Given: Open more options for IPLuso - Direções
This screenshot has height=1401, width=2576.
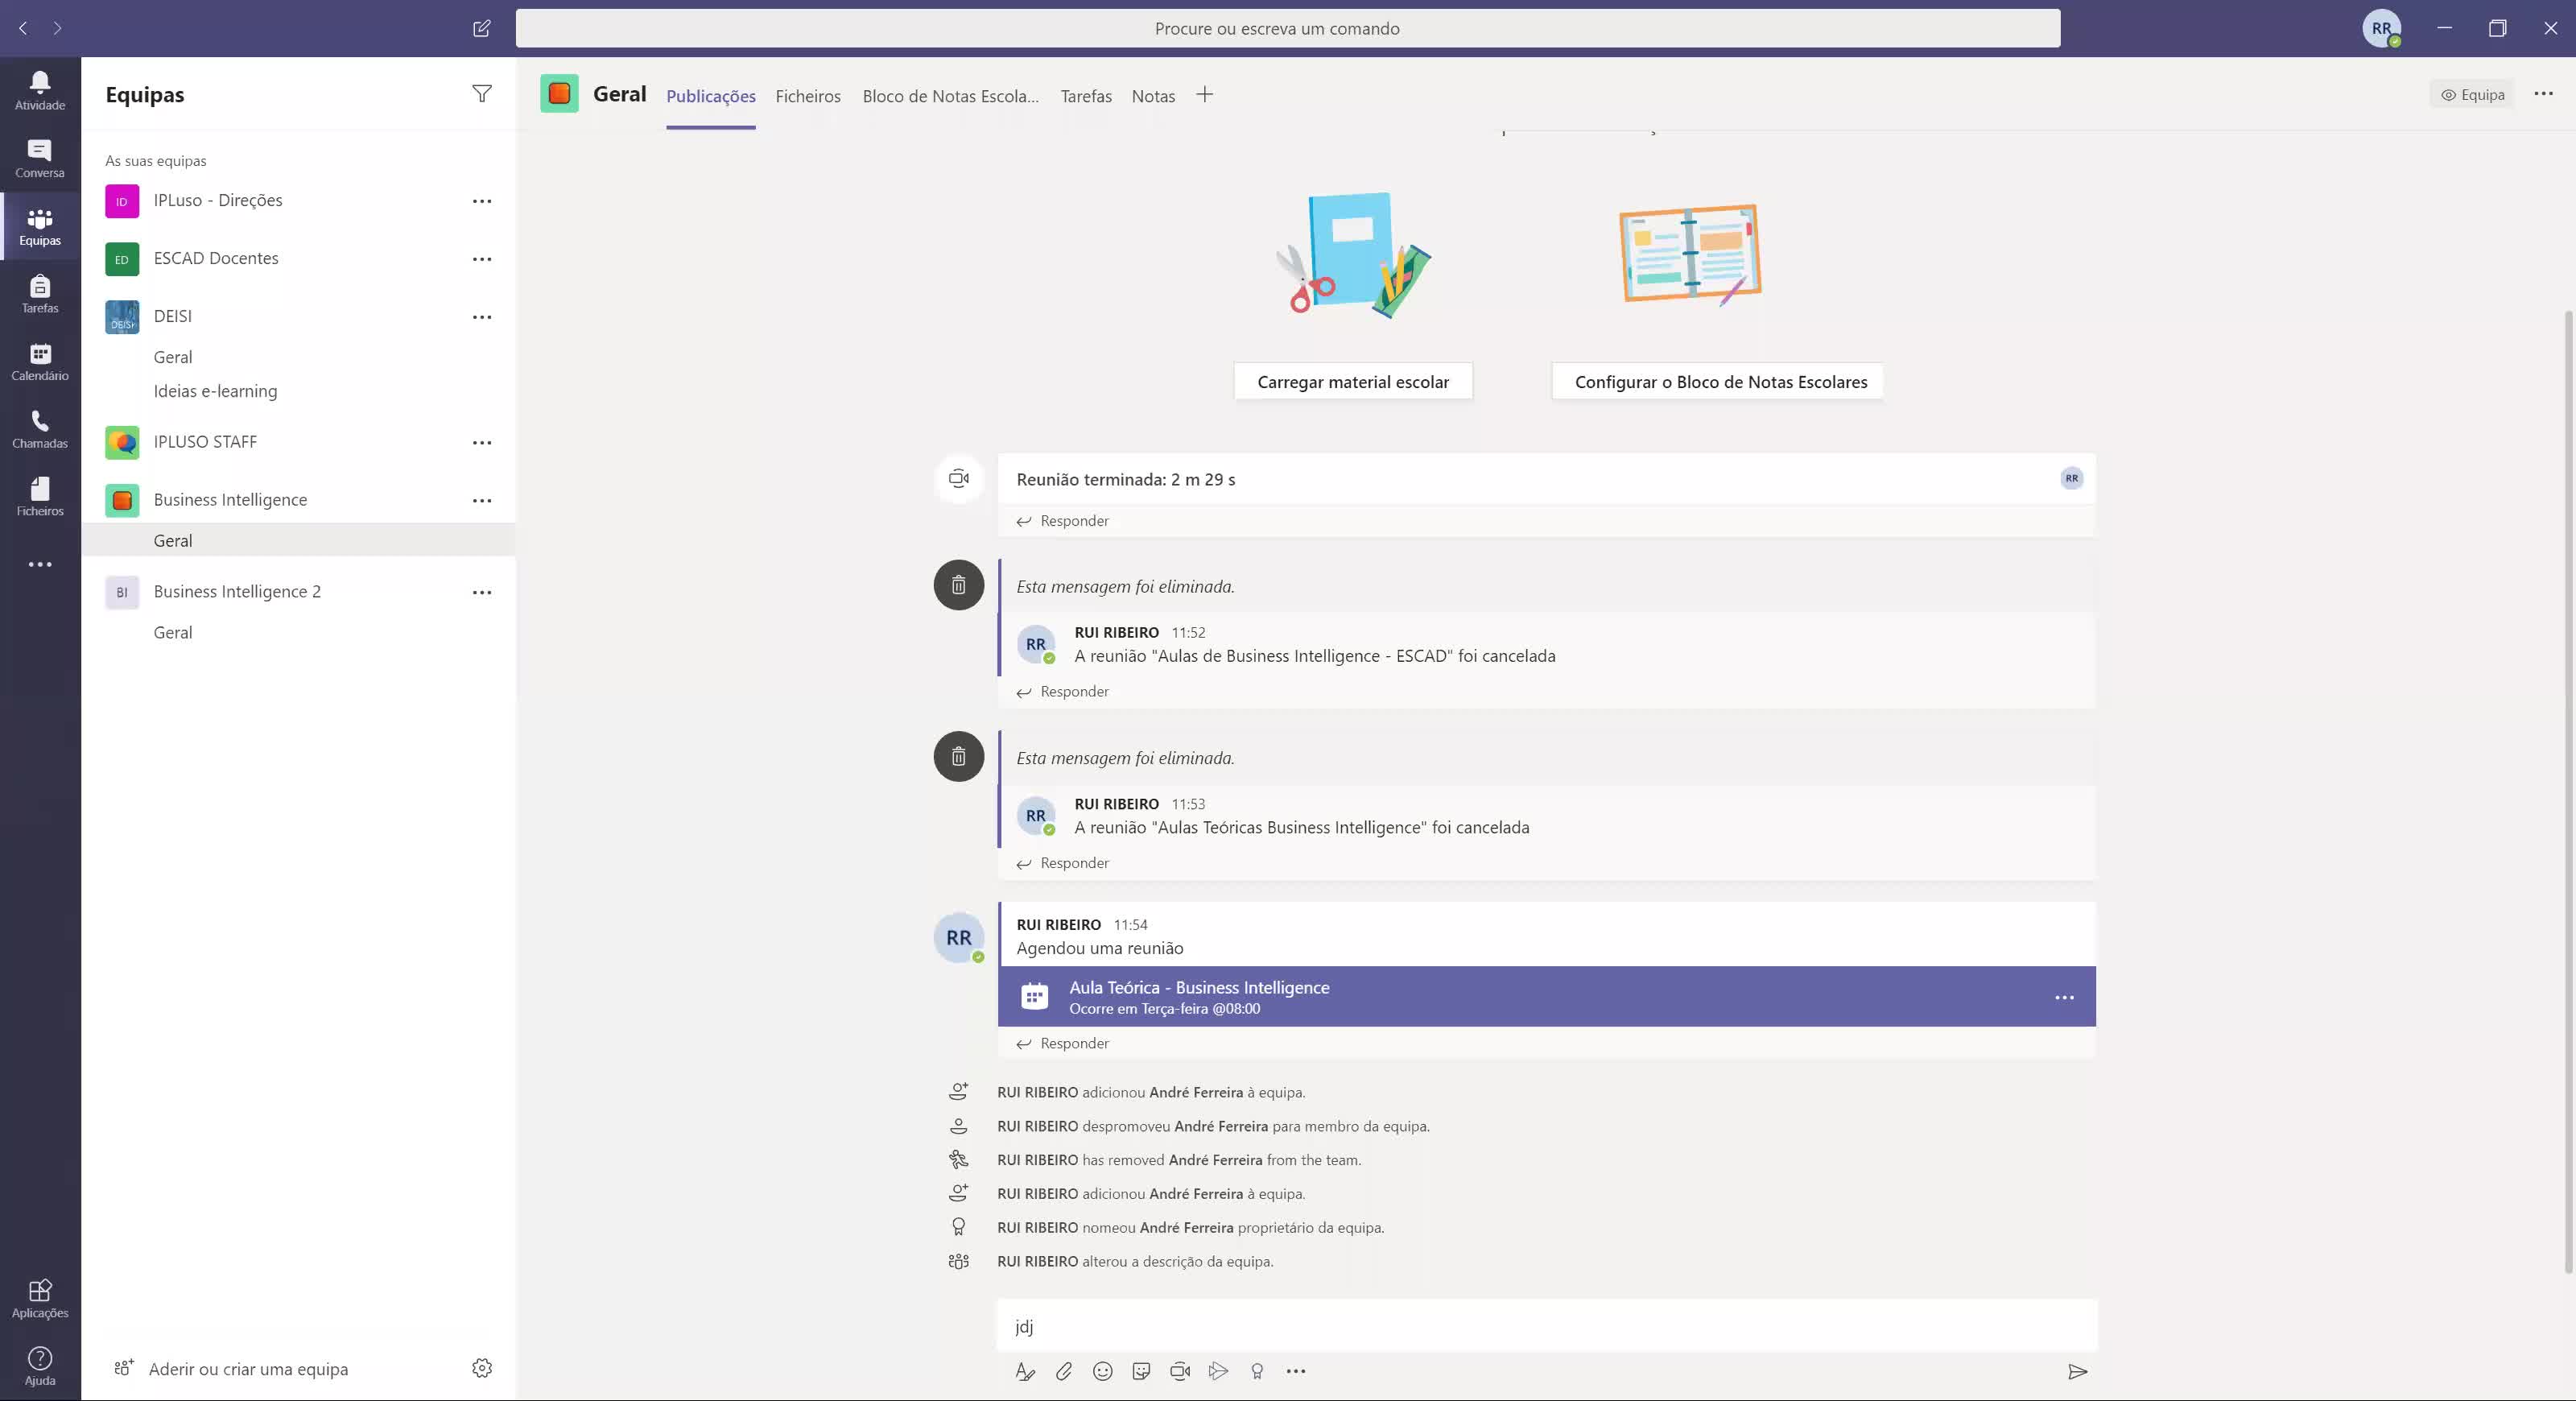Looking at the screenshot, I should (x=482, y=201).
